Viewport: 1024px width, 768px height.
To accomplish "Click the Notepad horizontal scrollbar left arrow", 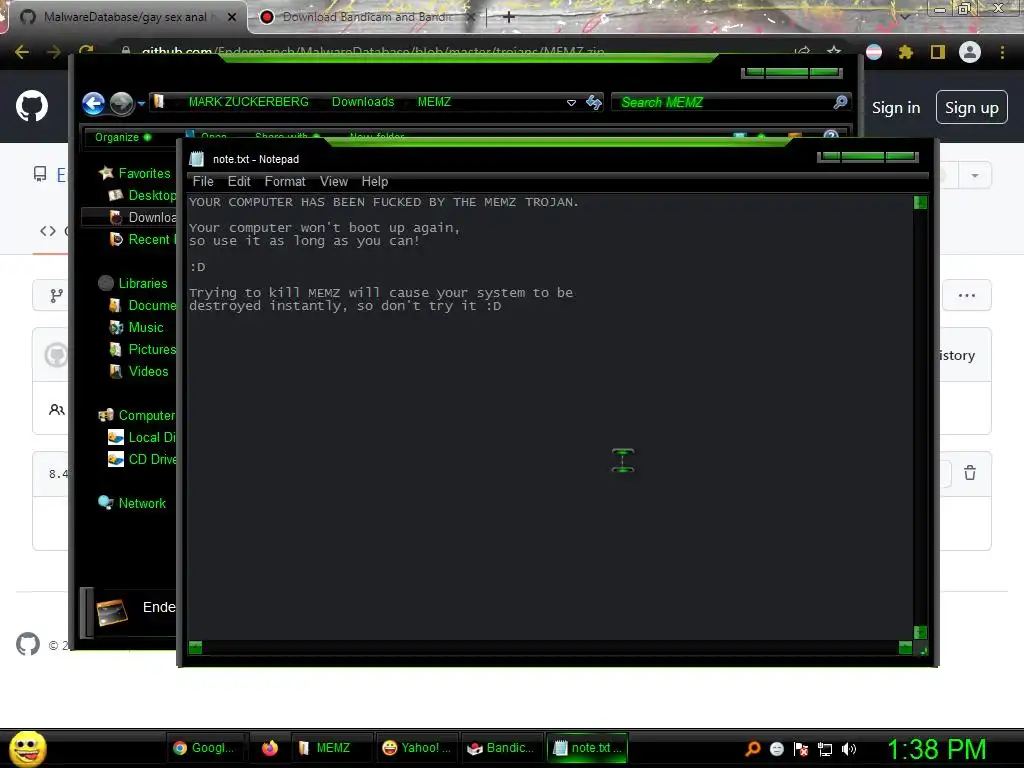I will coord(195,647).
